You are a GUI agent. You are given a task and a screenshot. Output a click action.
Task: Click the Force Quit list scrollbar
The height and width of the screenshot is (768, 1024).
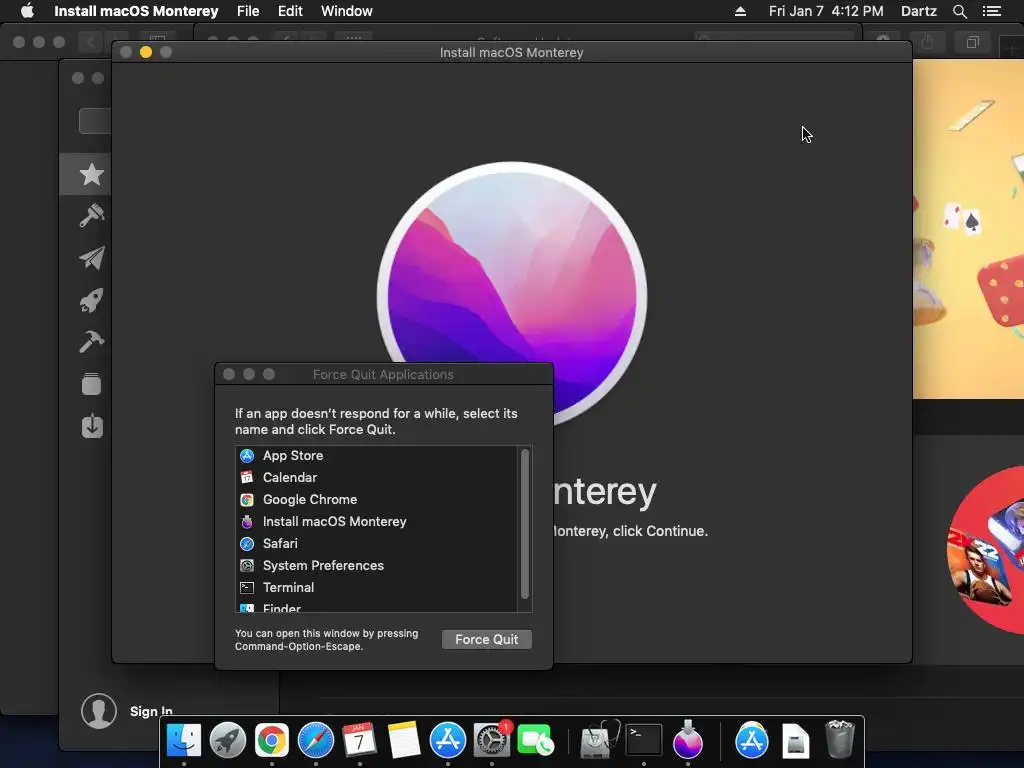(524, 523)
